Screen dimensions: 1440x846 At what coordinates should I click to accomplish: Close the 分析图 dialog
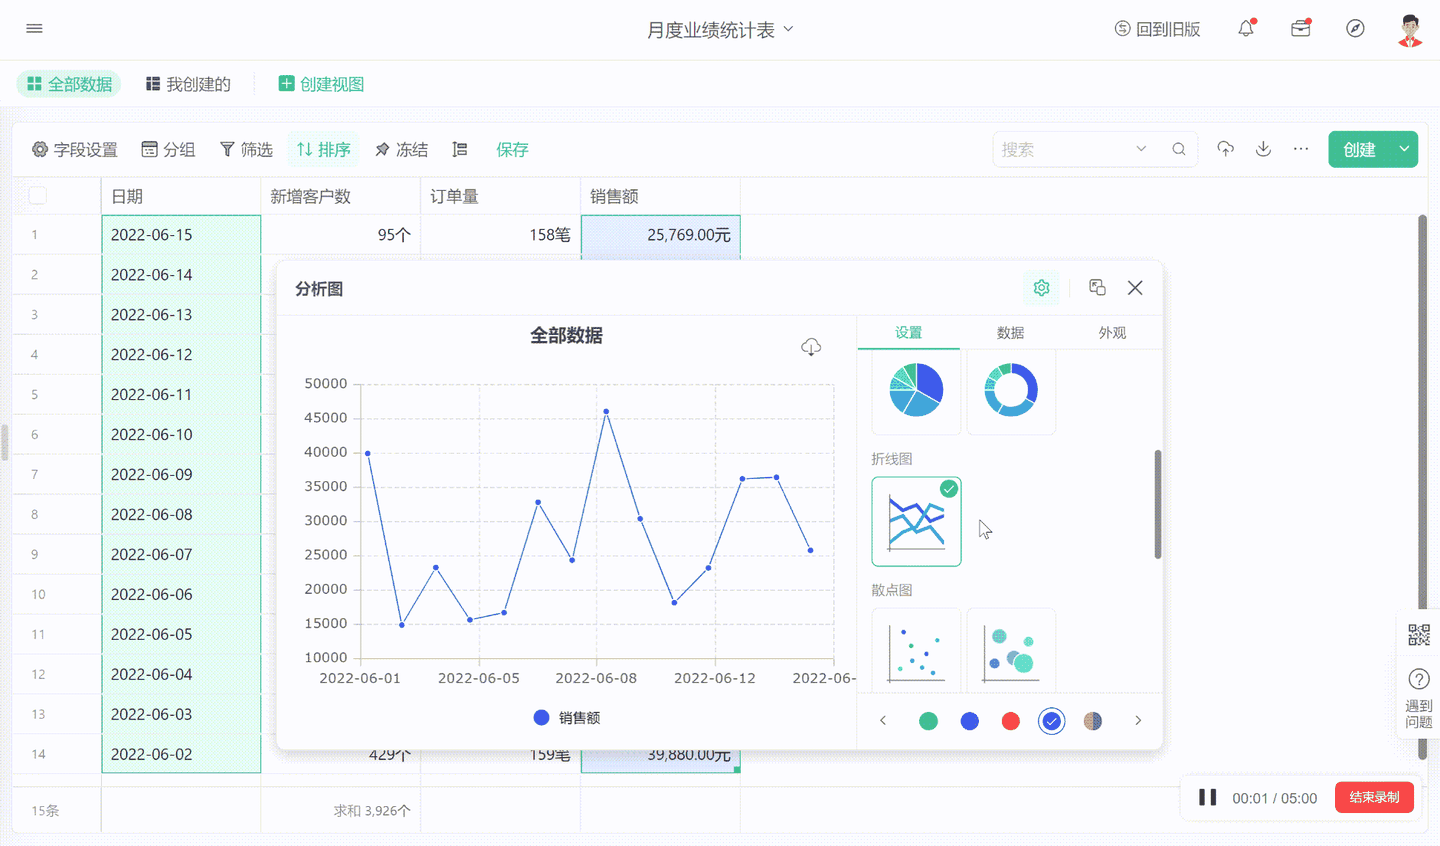tap(1135, 288)
